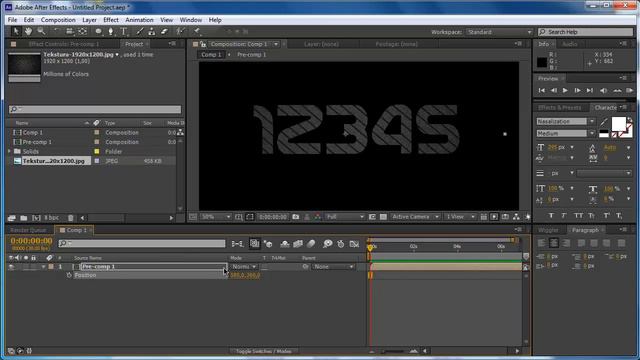Pick font color with the eyedropper

(603, 122)
